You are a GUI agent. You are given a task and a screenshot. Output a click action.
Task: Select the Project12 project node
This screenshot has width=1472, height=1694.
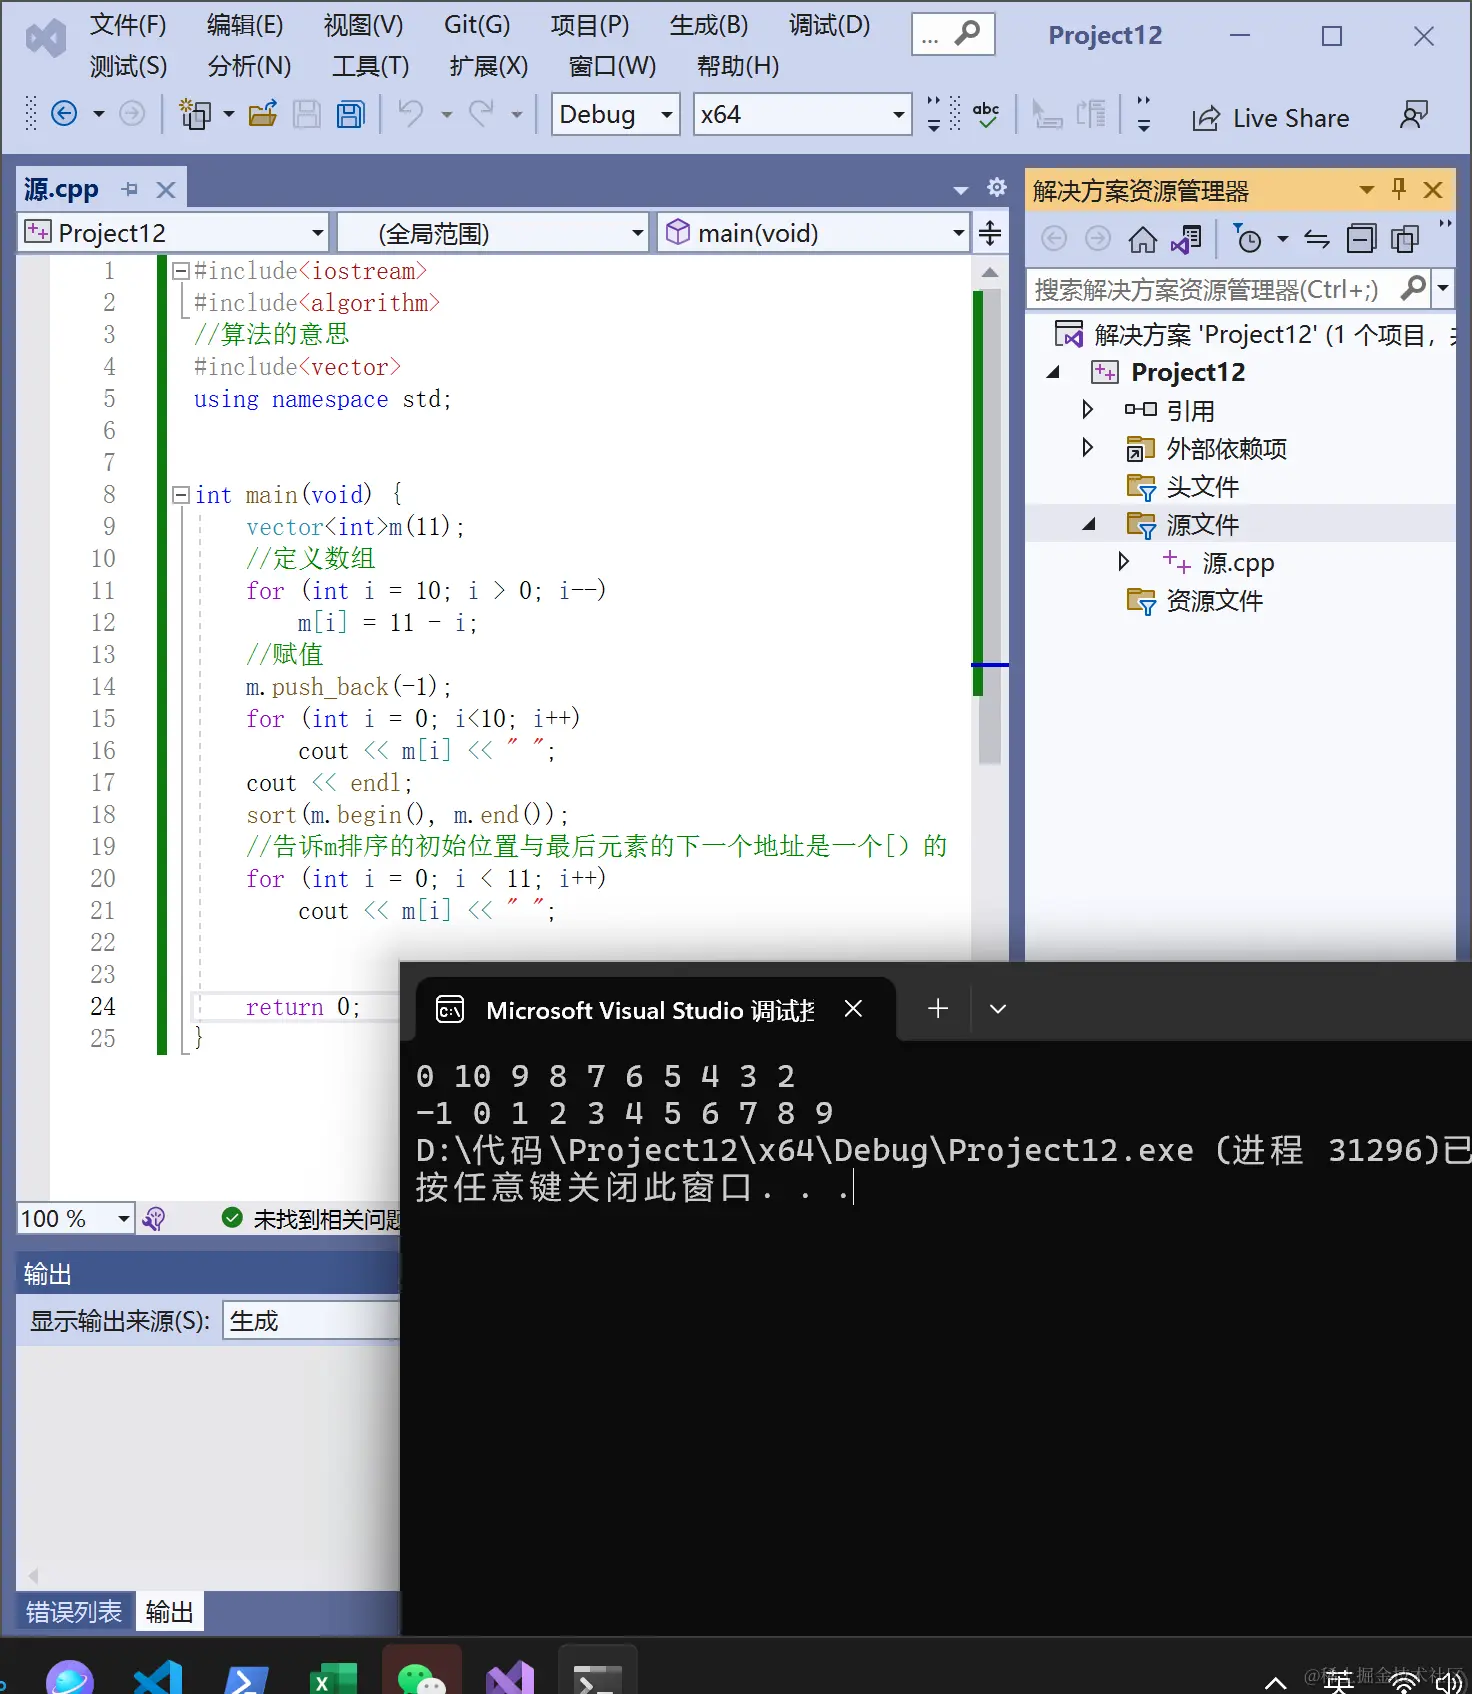(1188, 372)
